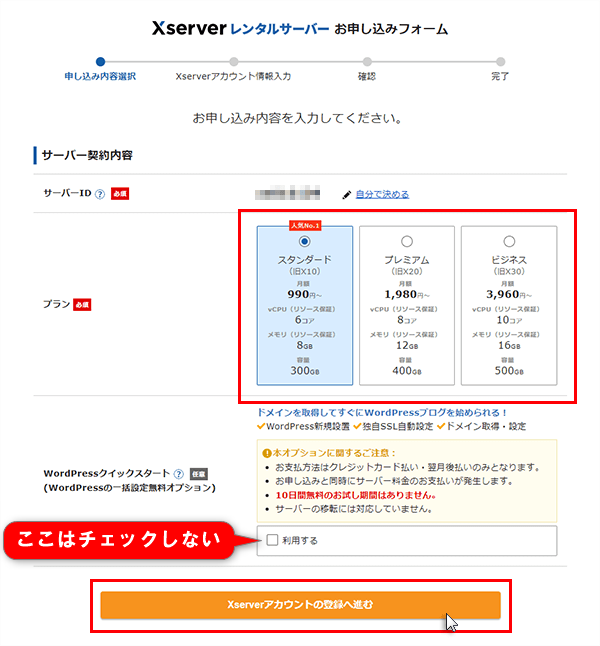
Task: Click the warning icon before 本オプションに関するご注意
Action: click(x=267, y=454)
